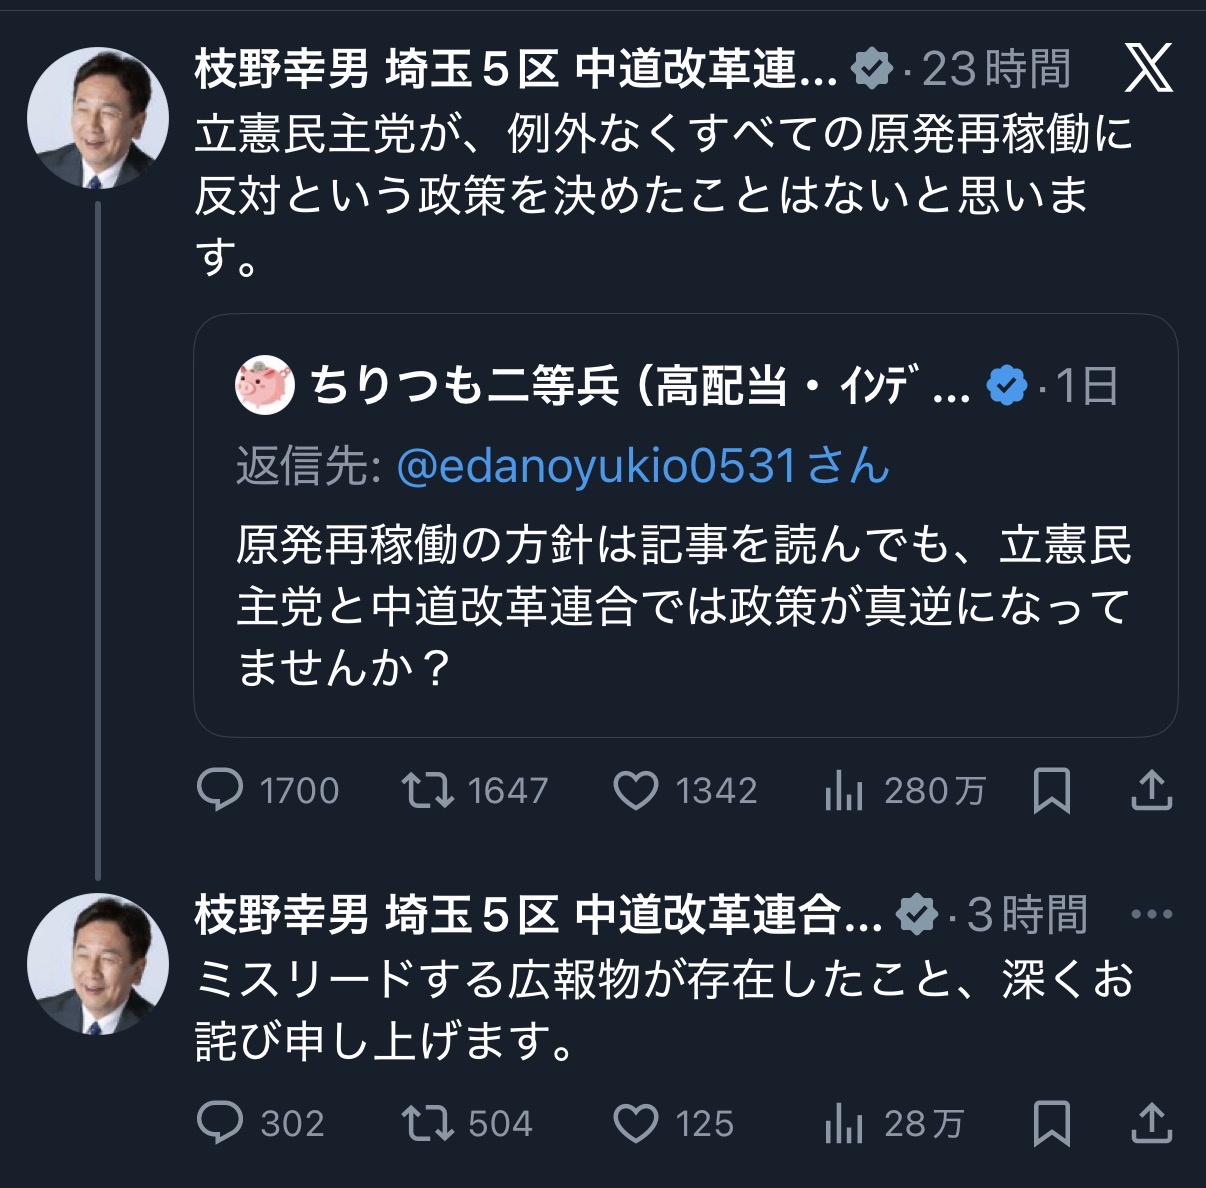This screenshot has height=1188, width=1206.
Task: Bookmark the second post about ミスリード
Action: [x=1051, y=1123]
